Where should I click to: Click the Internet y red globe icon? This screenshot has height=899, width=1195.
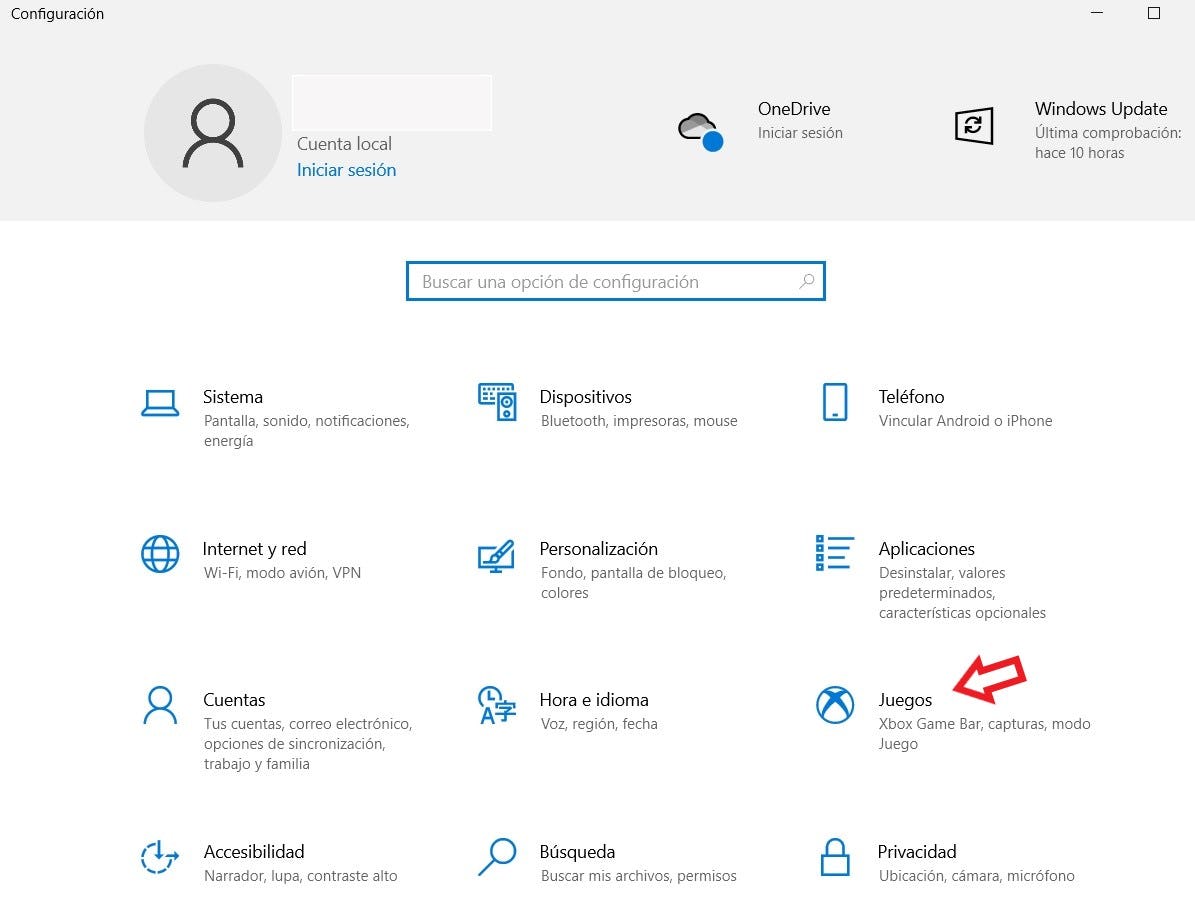click(x=160, y=556)
